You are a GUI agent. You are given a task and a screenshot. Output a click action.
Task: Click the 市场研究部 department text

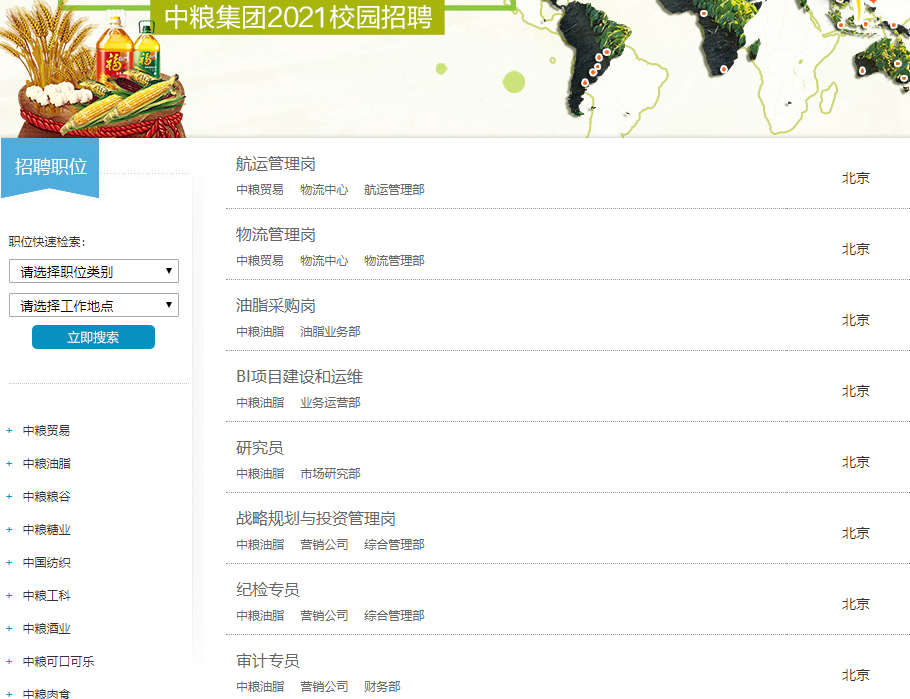tap(330, 474)
